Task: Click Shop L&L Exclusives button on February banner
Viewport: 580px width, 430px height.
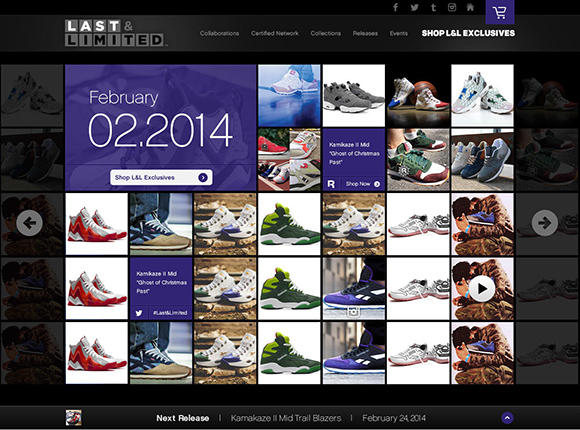Action: coord(161,178)
